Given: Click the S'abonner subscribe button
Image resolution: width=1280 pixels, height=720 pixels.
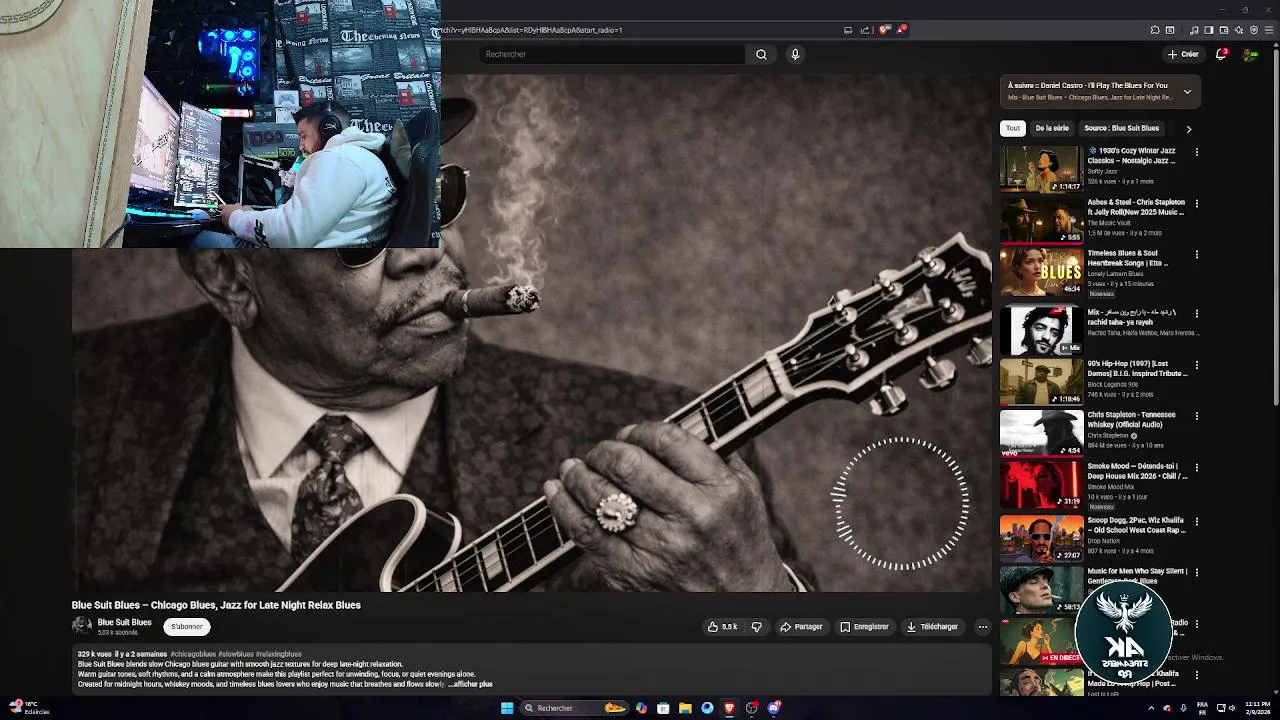Looking at the screenshot, I should (x=187, y=627).
